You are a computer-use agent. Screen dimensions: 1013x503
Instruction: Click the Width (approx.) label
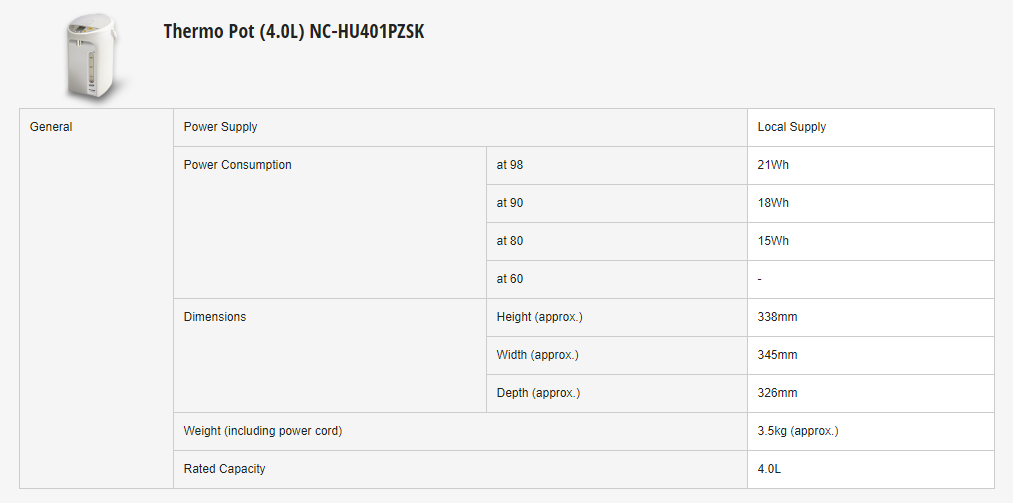[x=537, y=355]
